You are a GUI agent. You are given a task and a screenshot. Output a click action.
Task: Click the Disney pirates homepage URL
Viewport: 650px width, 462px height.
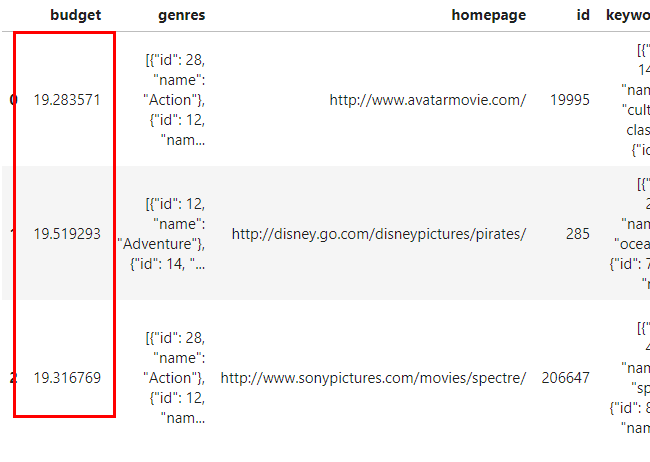click(378, 234)
